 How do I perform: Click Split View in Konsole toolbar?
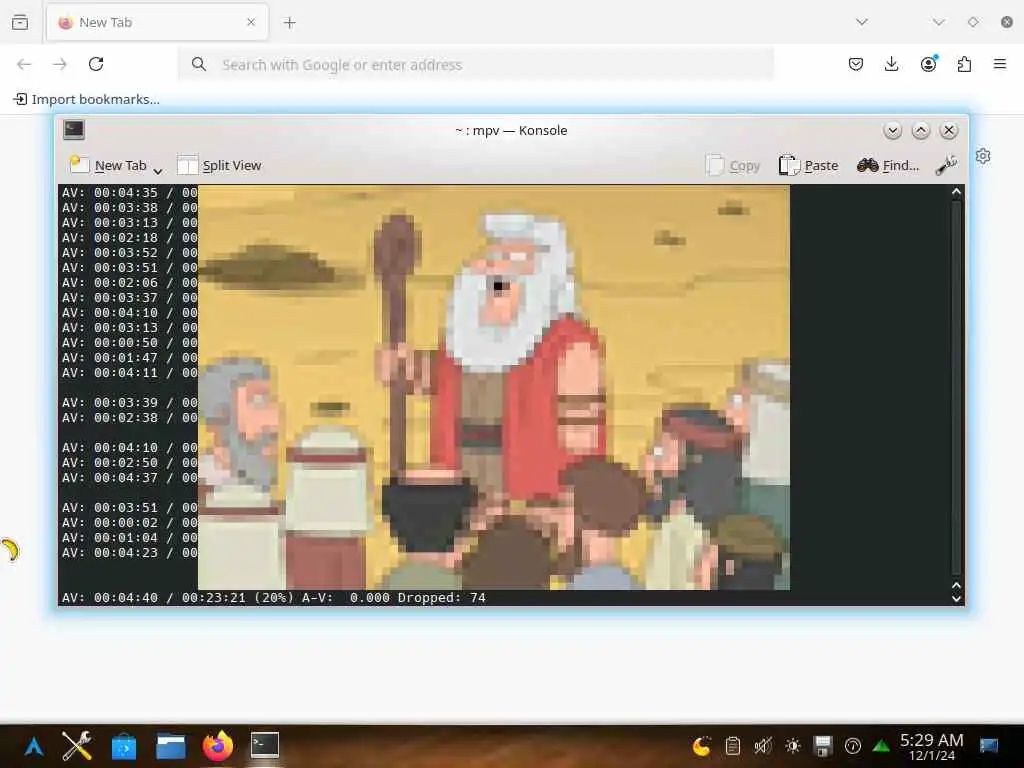pyautogui.click(x=219, y=165)
